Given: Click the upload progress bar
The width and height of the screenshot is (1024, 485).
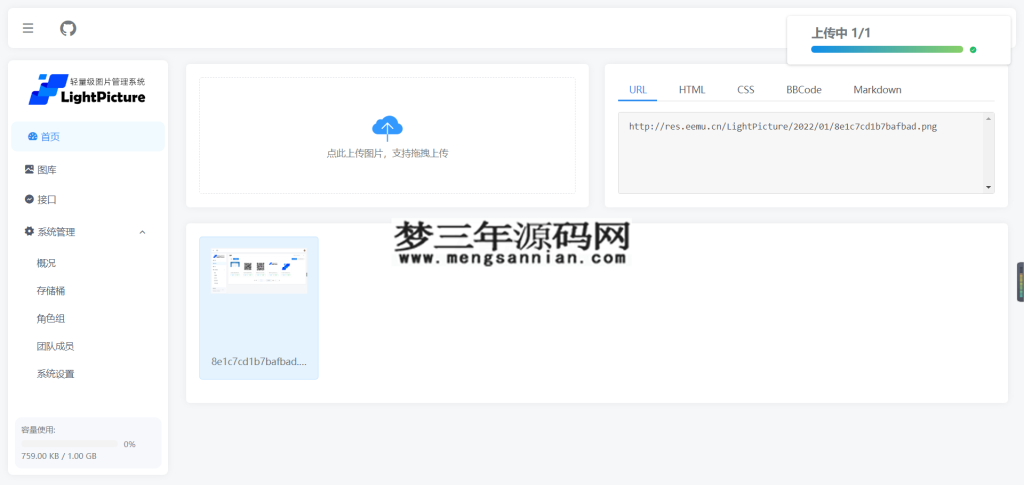Looking at the screenshot, I should coord(887,50).
